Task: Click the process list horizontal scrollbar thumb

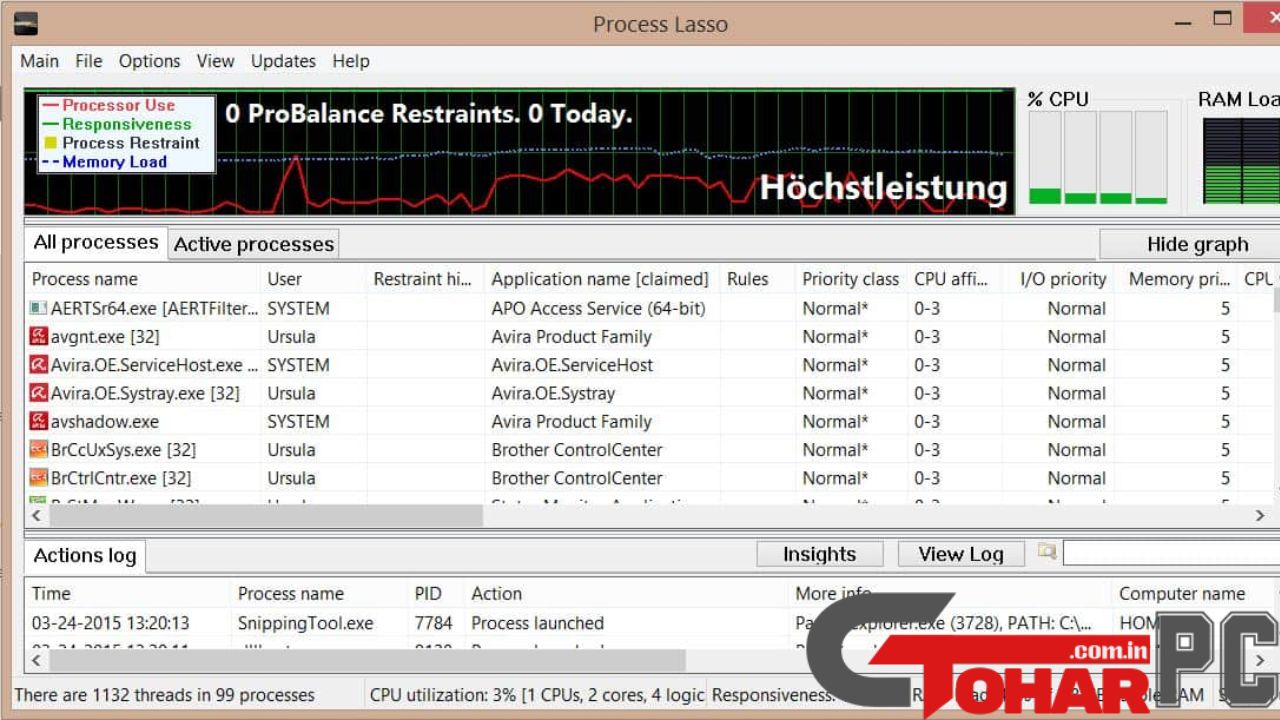Action: point(266,515)
